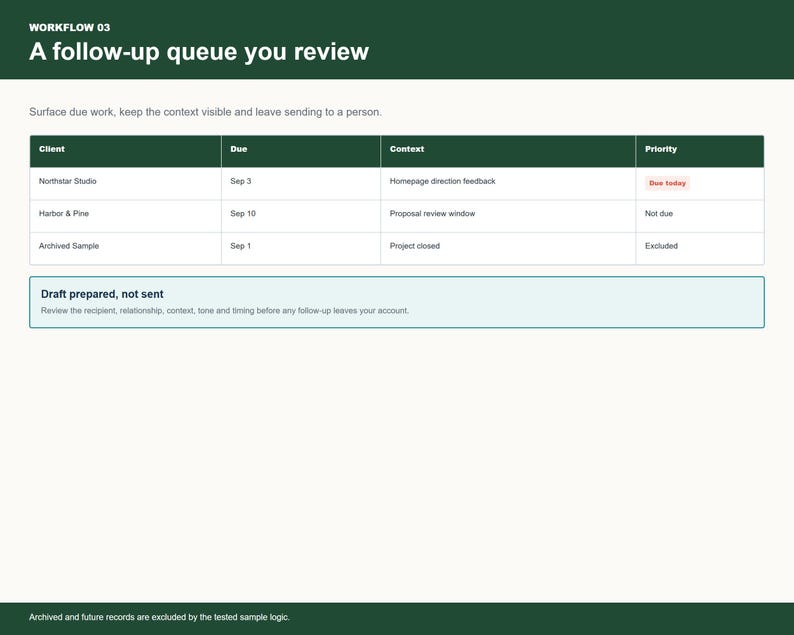
Task: Click the WORKFLOW 03 label
Action: pyautogui.click(x=69, y=27)
